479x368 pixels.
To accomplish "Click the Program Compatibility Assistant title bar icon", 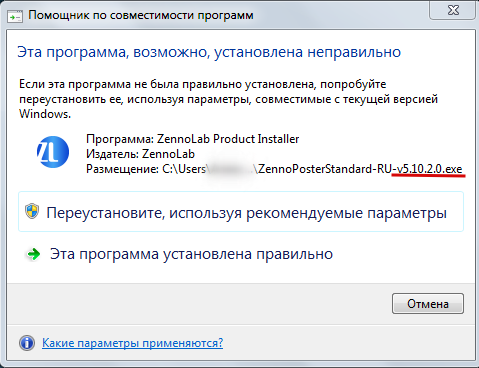I will pos(15,17).
